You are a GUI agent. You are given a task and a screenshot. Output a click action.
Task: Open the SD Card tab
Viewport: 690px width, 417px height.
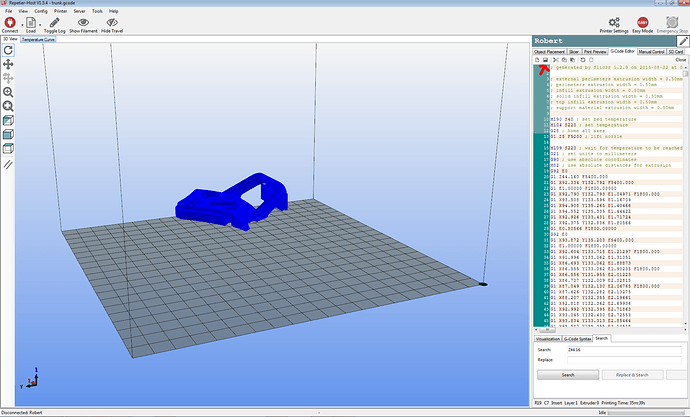pos(676,52)
